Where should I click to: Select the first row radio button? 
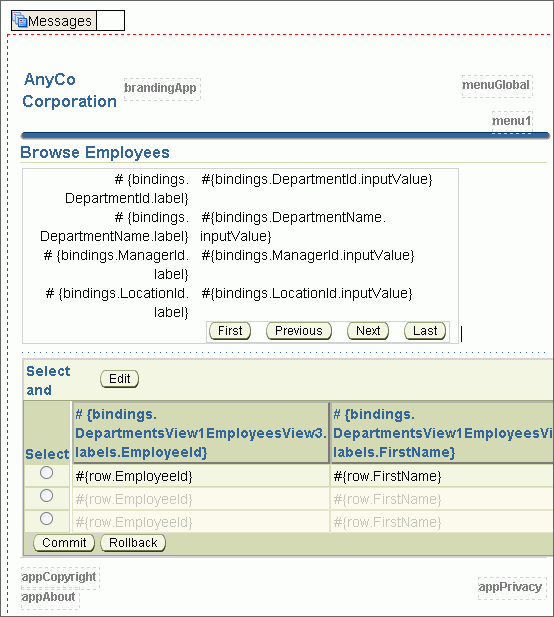click(46, 473)
